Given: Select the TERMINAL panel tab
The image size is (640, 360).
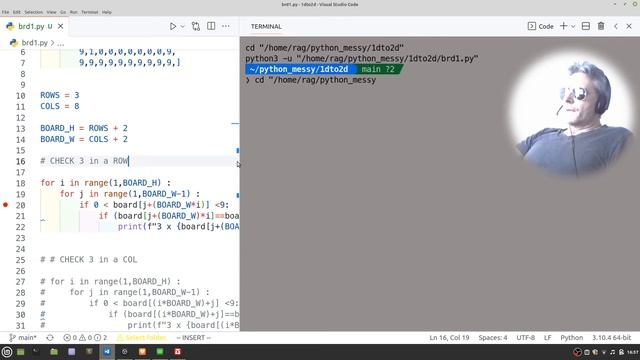Looking at the screenshot, I should pyautogui.click(x=266, y=26).
